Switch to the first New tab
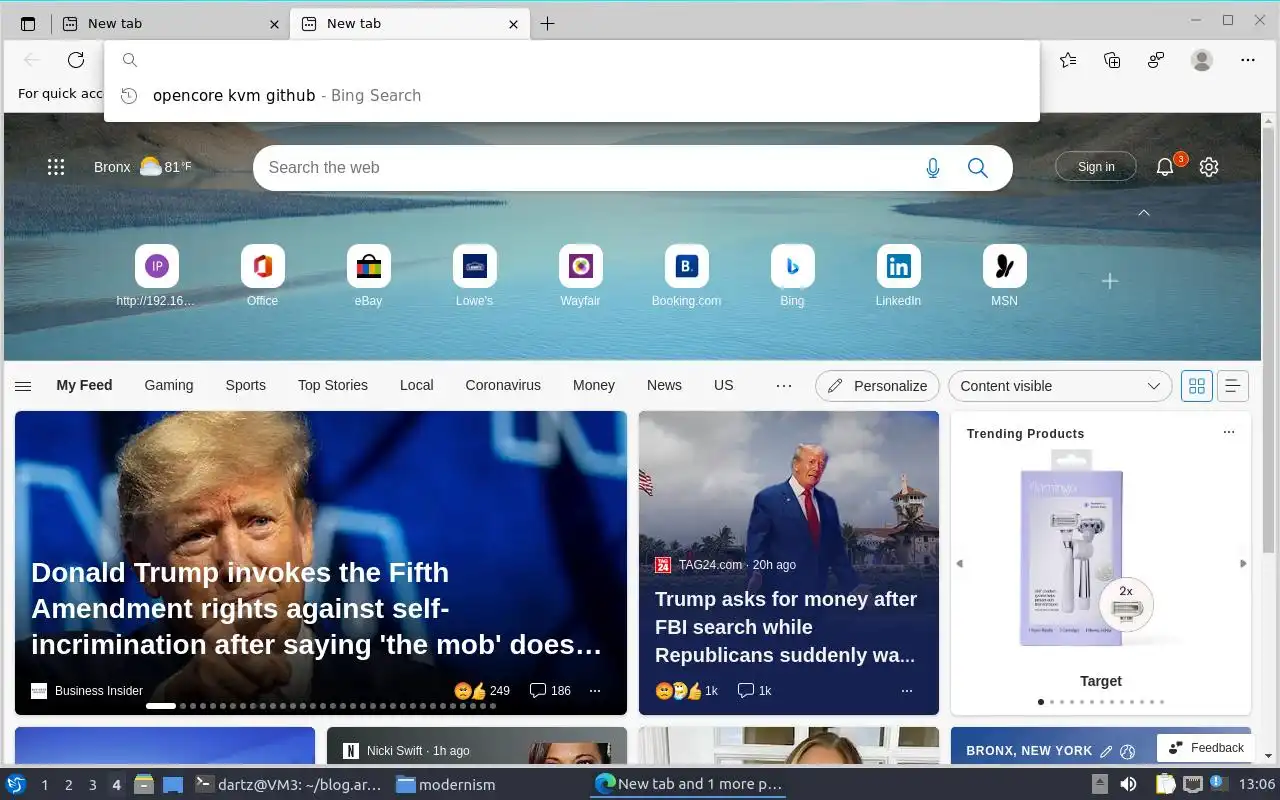This screenshot has height=800, width=1280. coord(171,24)
